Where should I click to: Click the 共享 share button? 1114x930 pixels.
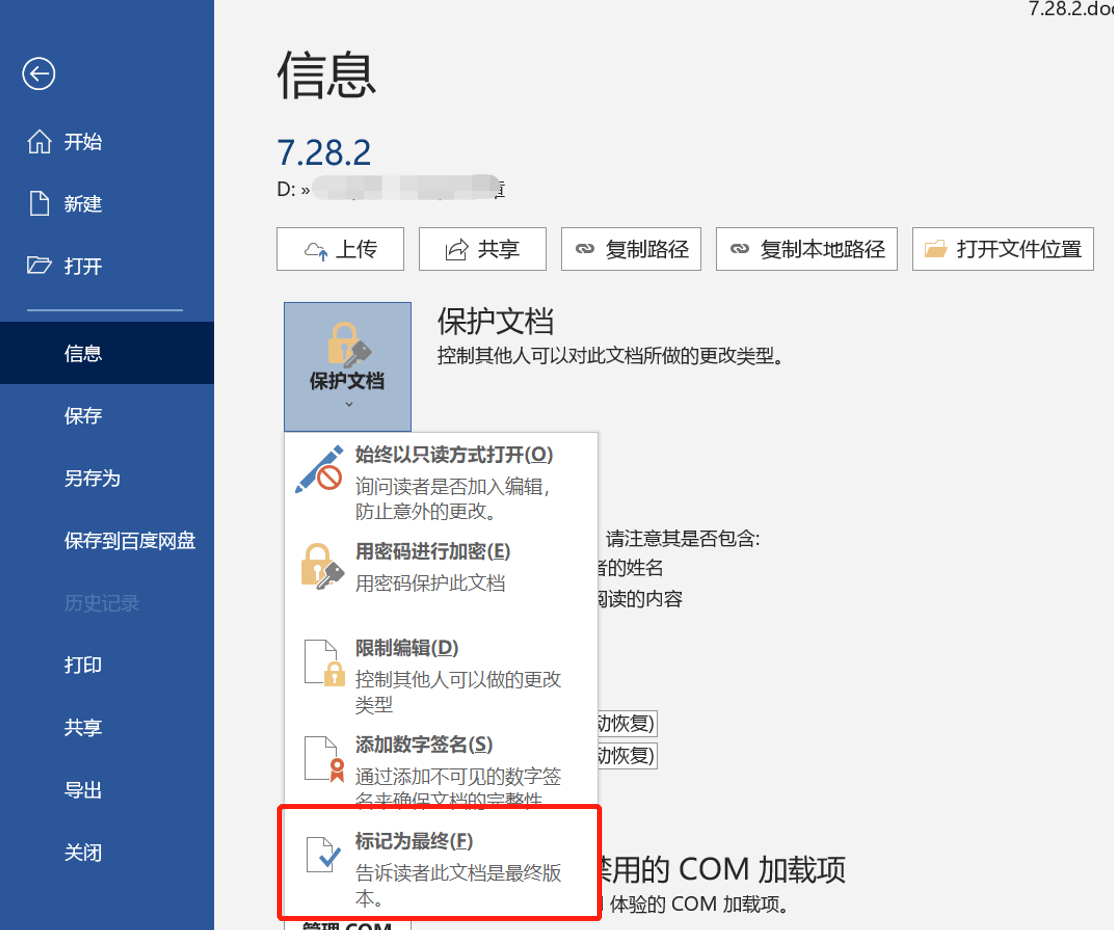[482, 249]
